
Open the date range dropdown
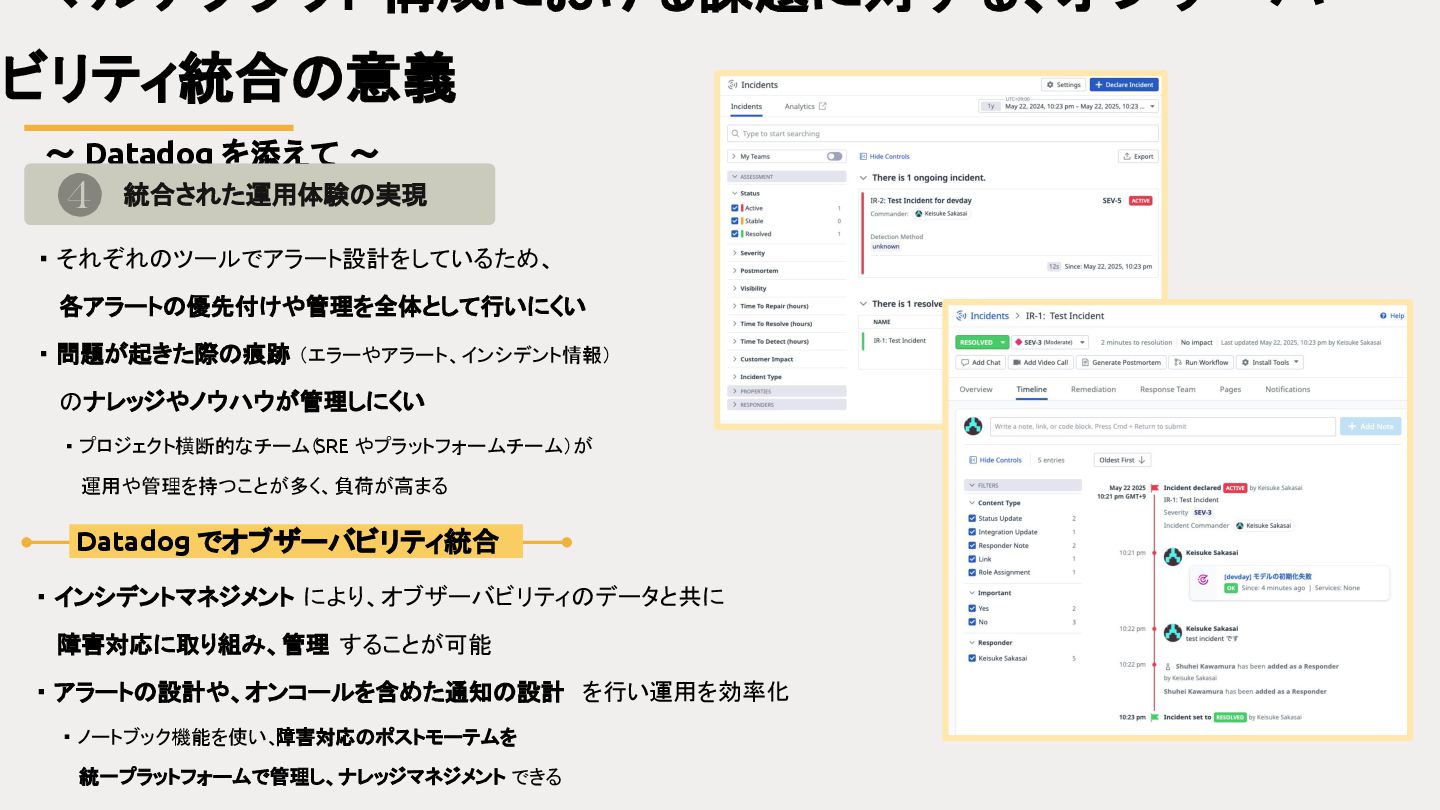(1069, 106)
